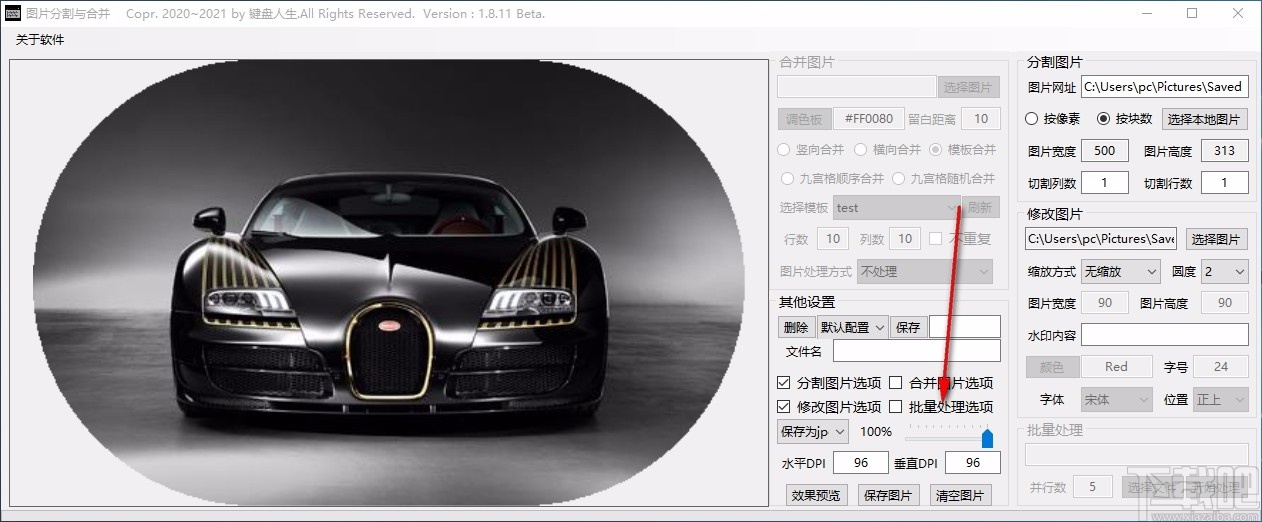Maximize the window
Screen dimensions: 1262x522
pos(1192,14)
